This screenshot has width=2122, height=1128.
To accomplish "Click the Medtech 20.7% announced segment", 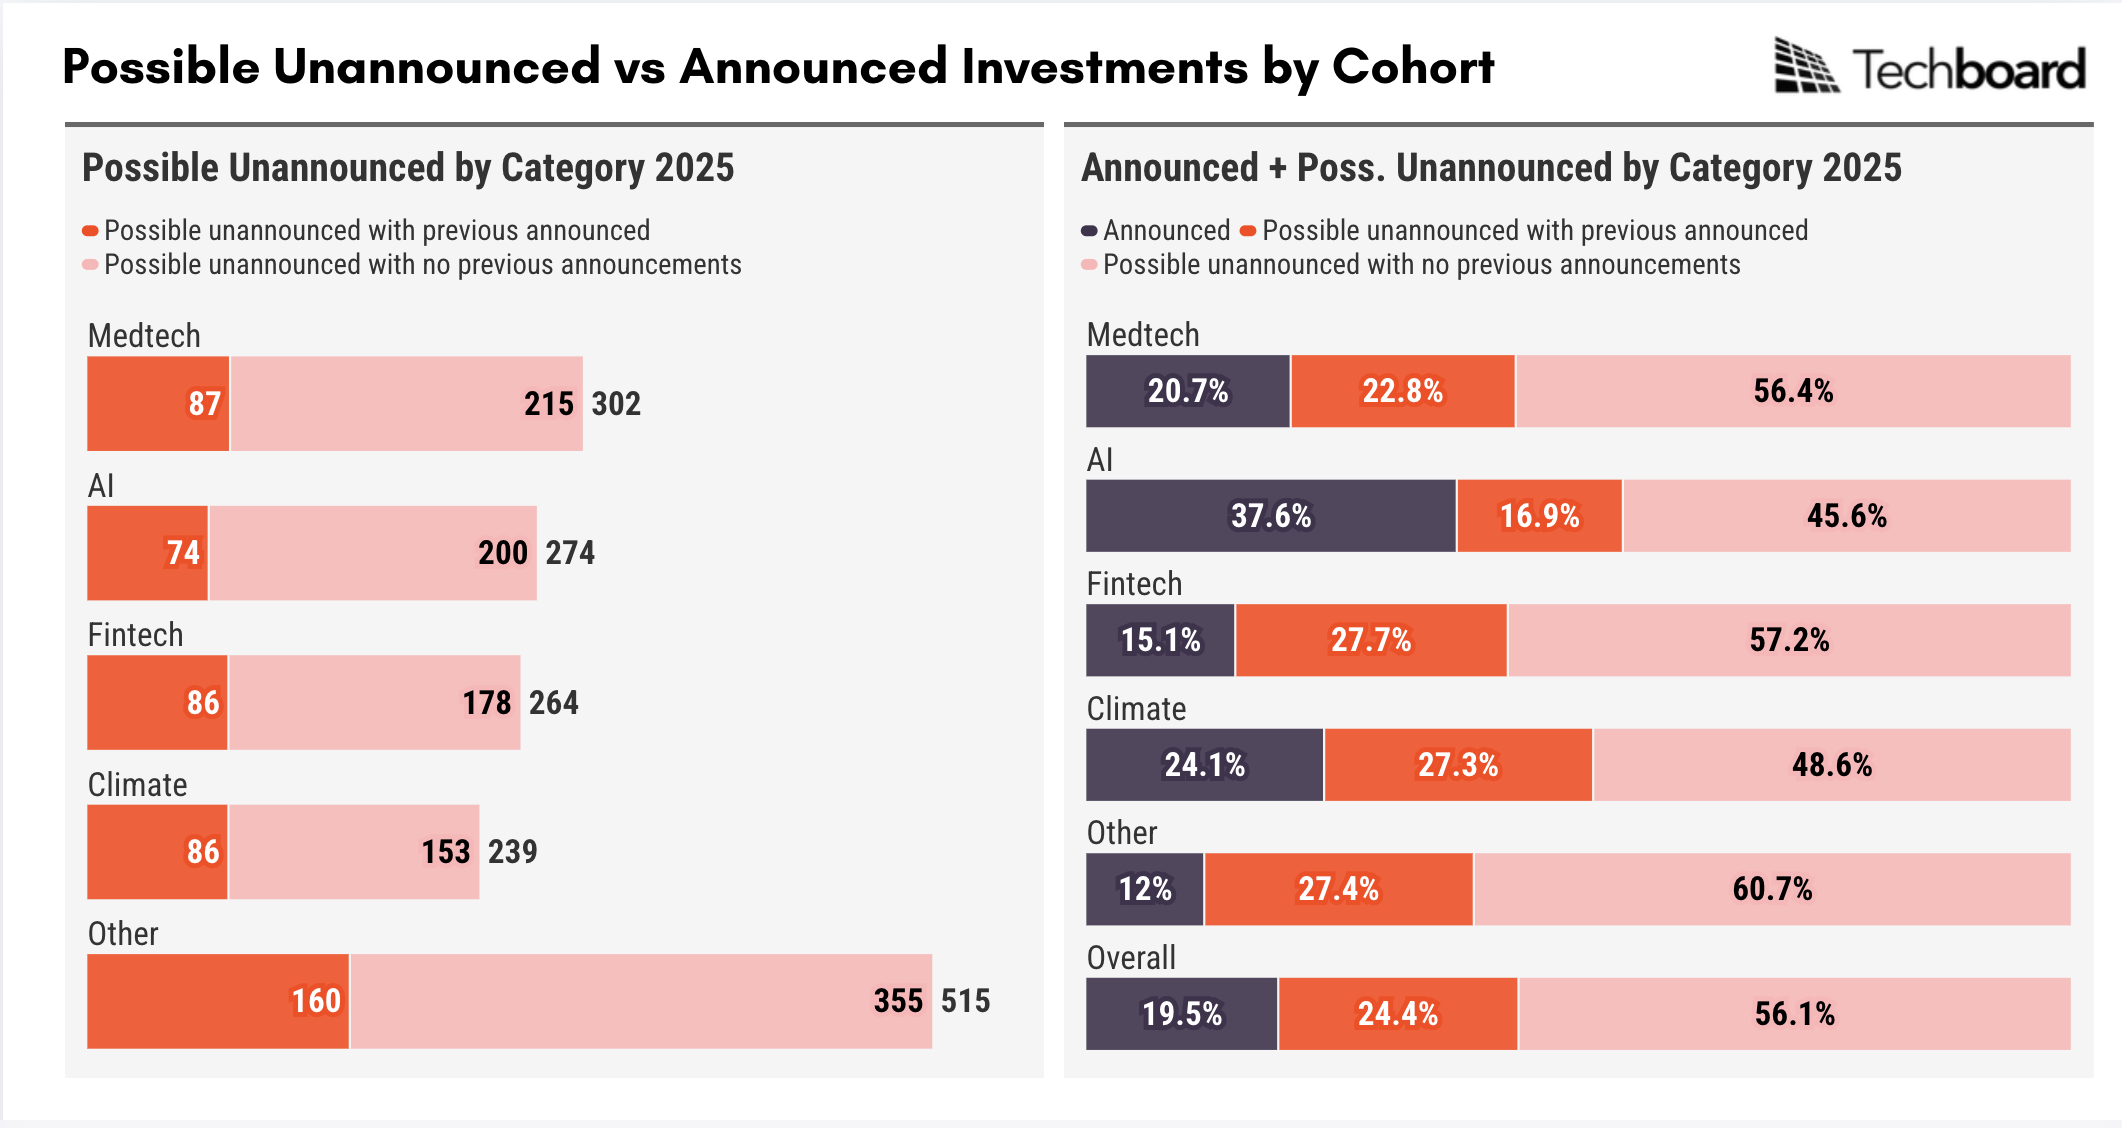I will tap(1188, 391).
